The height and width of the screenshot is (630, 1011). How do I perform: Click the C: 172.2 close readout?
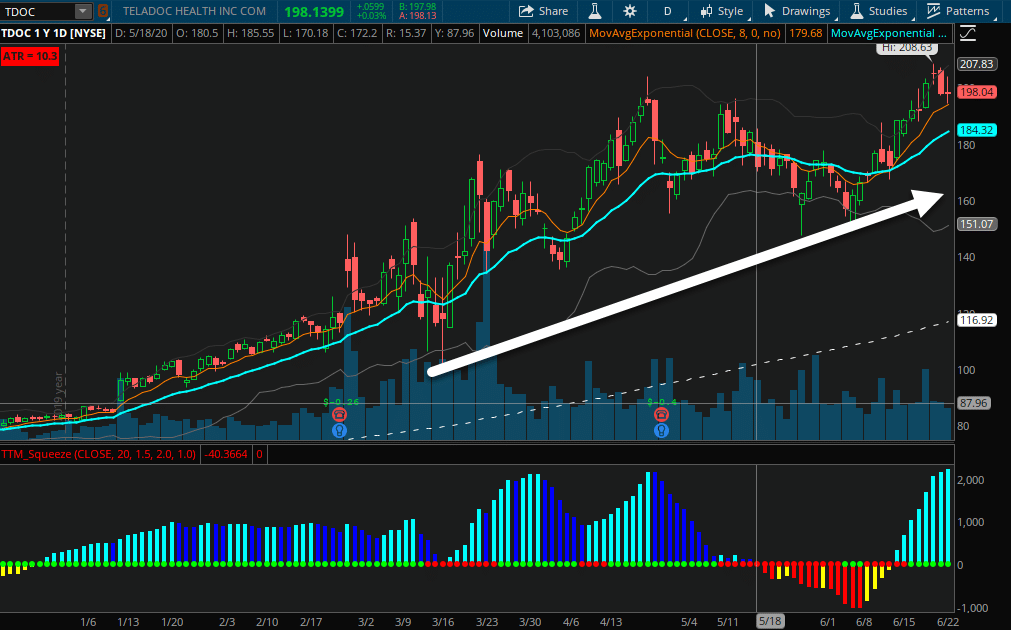[x=357, y=33]
